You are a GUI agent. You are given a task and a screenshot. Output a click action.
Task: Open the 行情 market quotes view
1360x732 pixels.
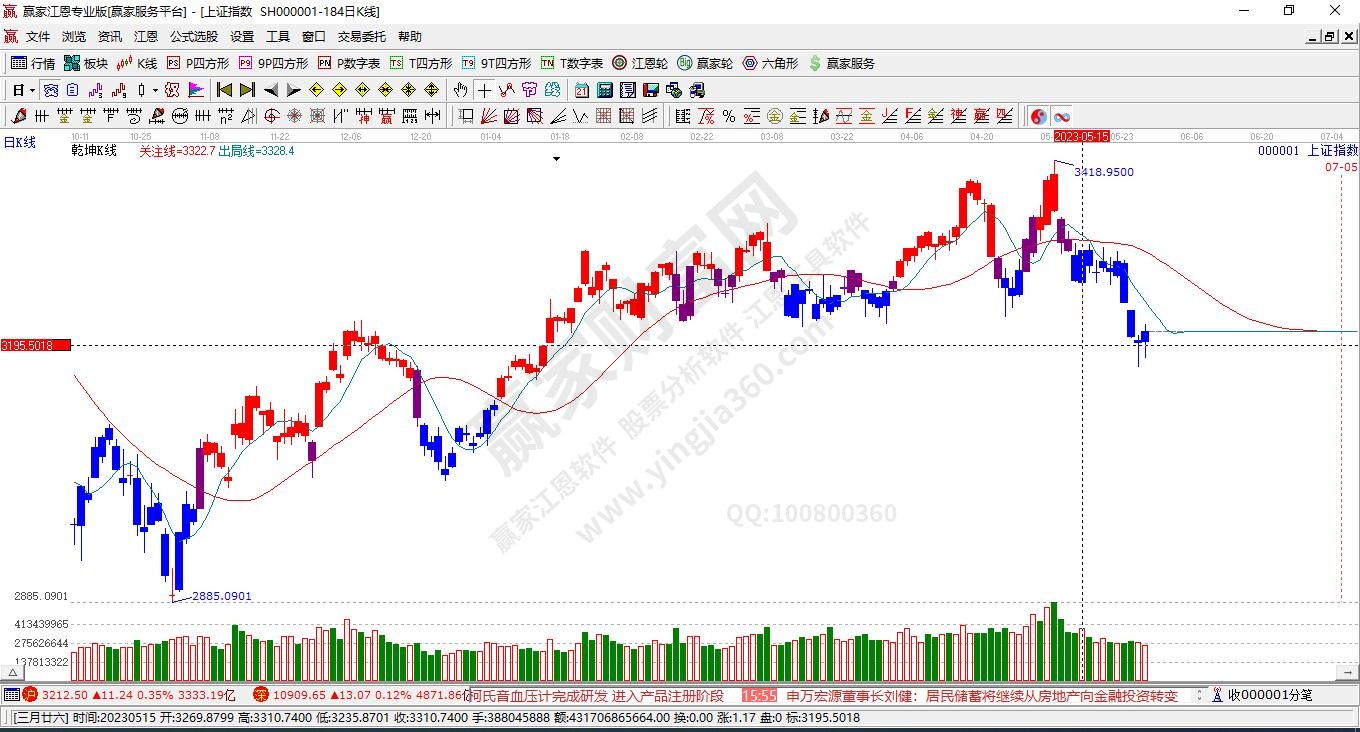point(32,63)
